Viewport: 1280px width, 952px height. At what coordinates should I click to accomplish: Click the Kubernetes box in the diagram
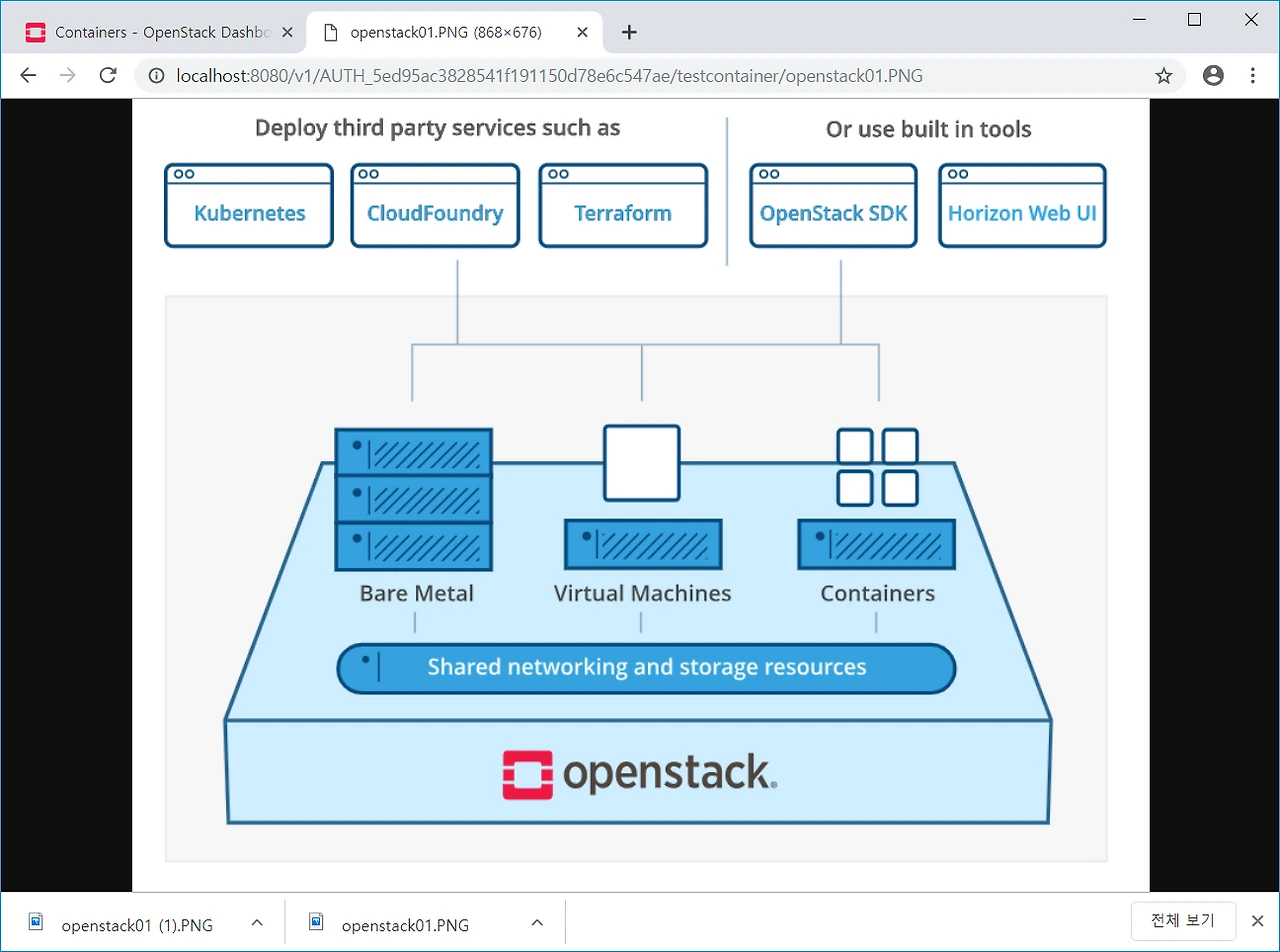[249, 205]
